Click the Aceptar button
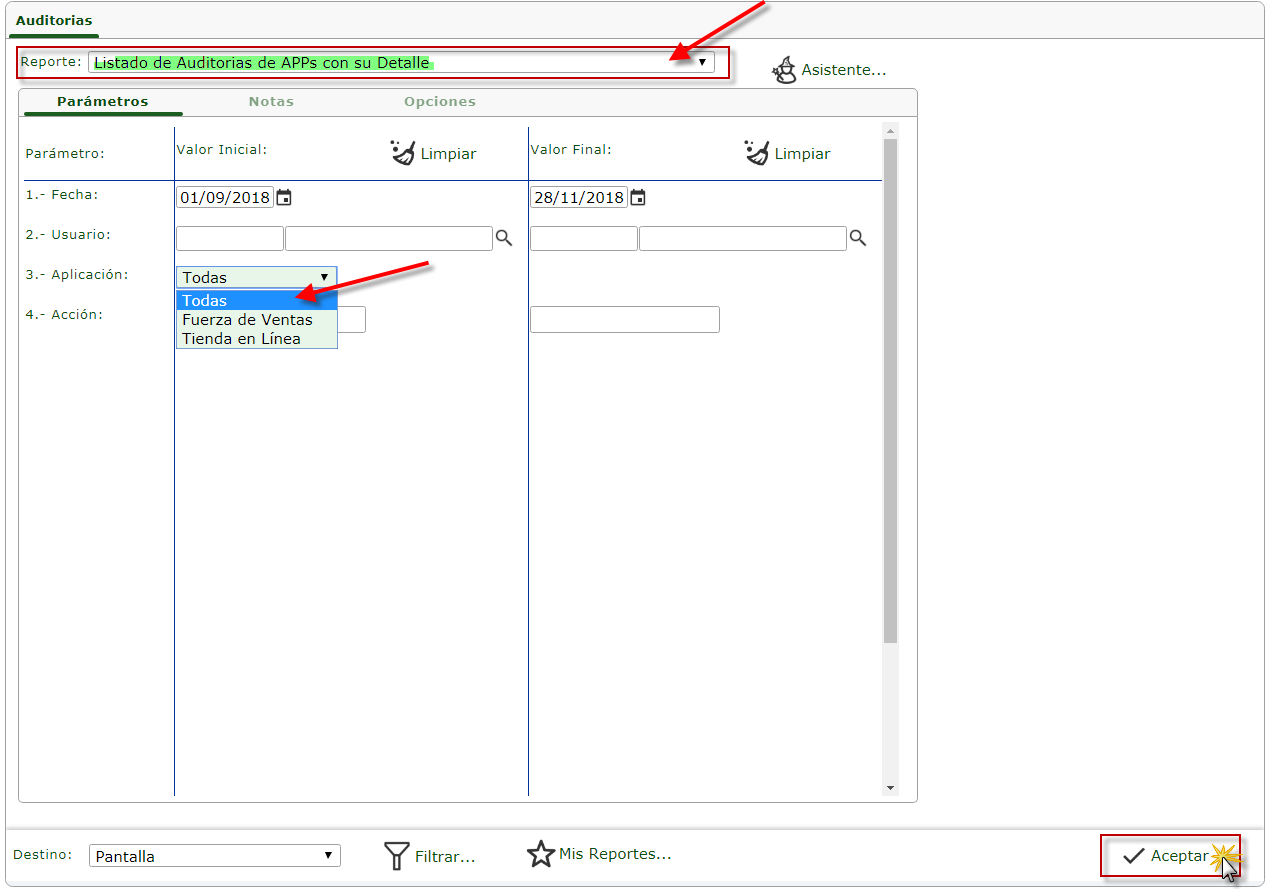The image size is (1280, 889). point(1170,856)
